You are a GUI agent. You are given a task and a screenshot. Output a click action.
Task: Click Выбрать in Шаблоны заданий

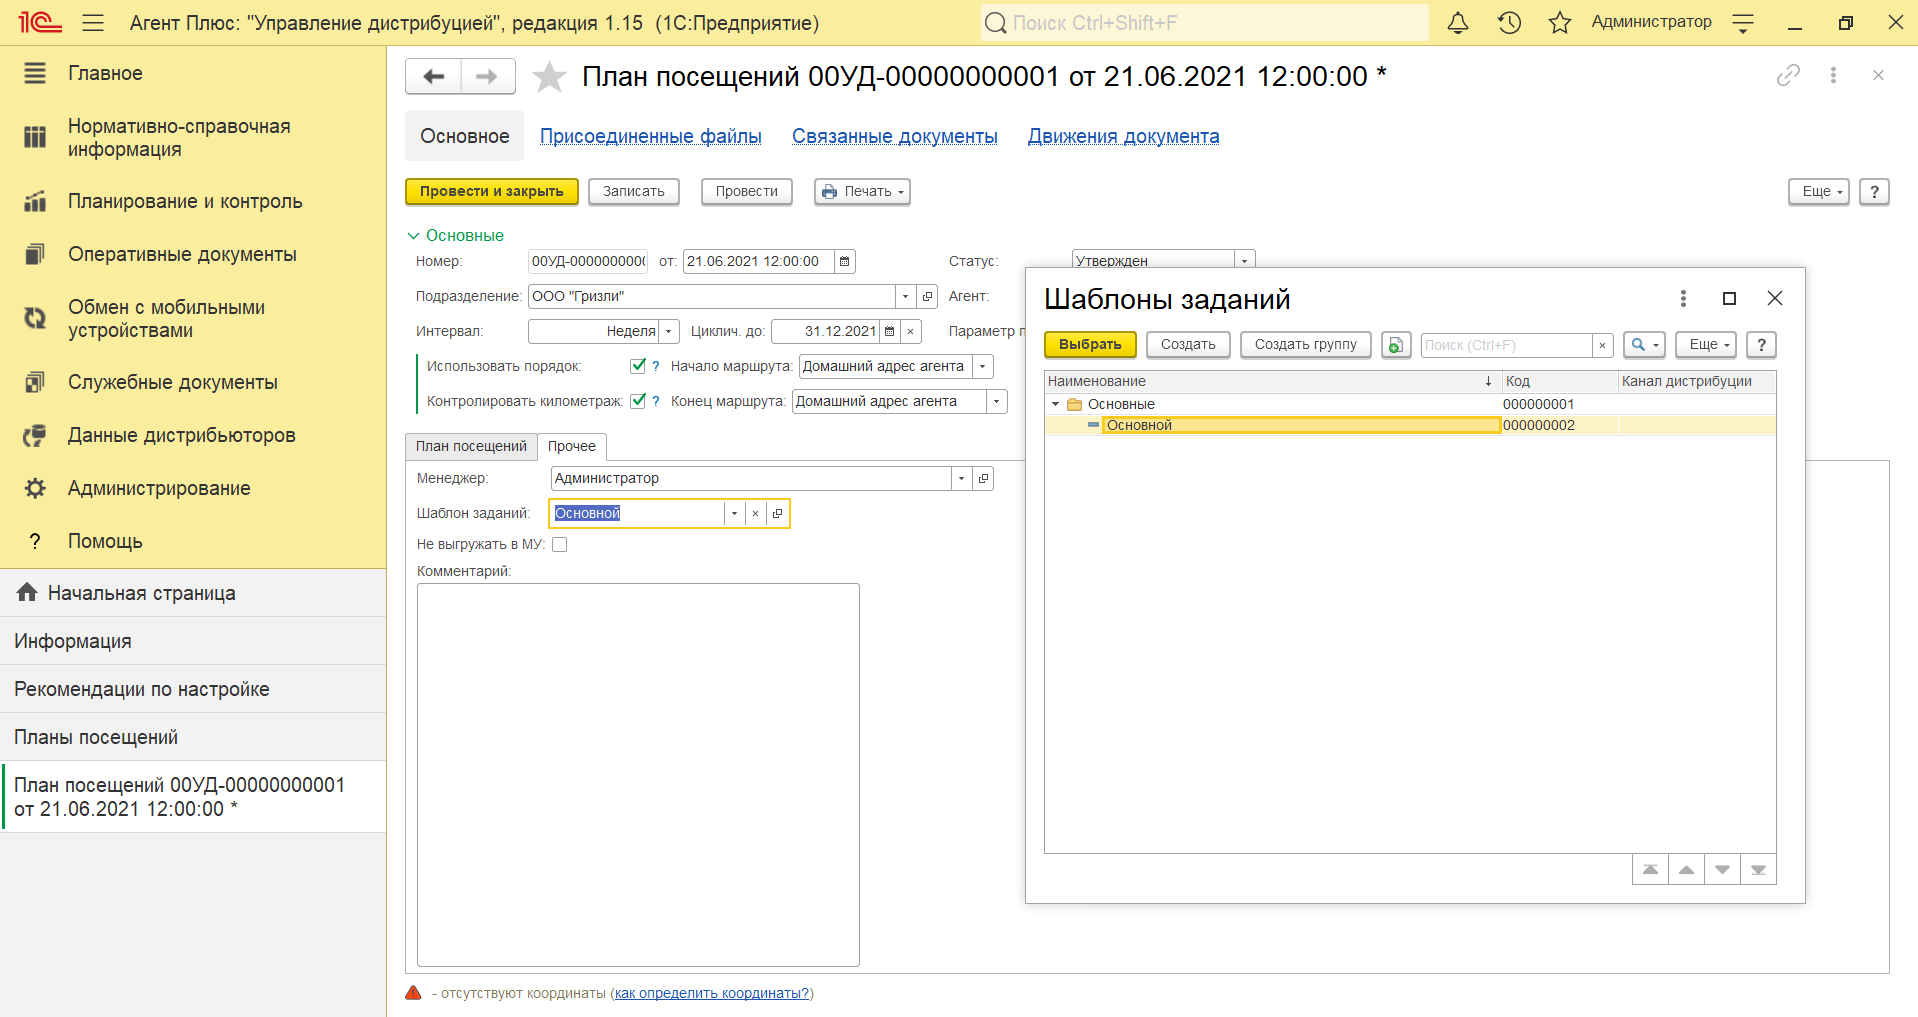[1090, 344]
